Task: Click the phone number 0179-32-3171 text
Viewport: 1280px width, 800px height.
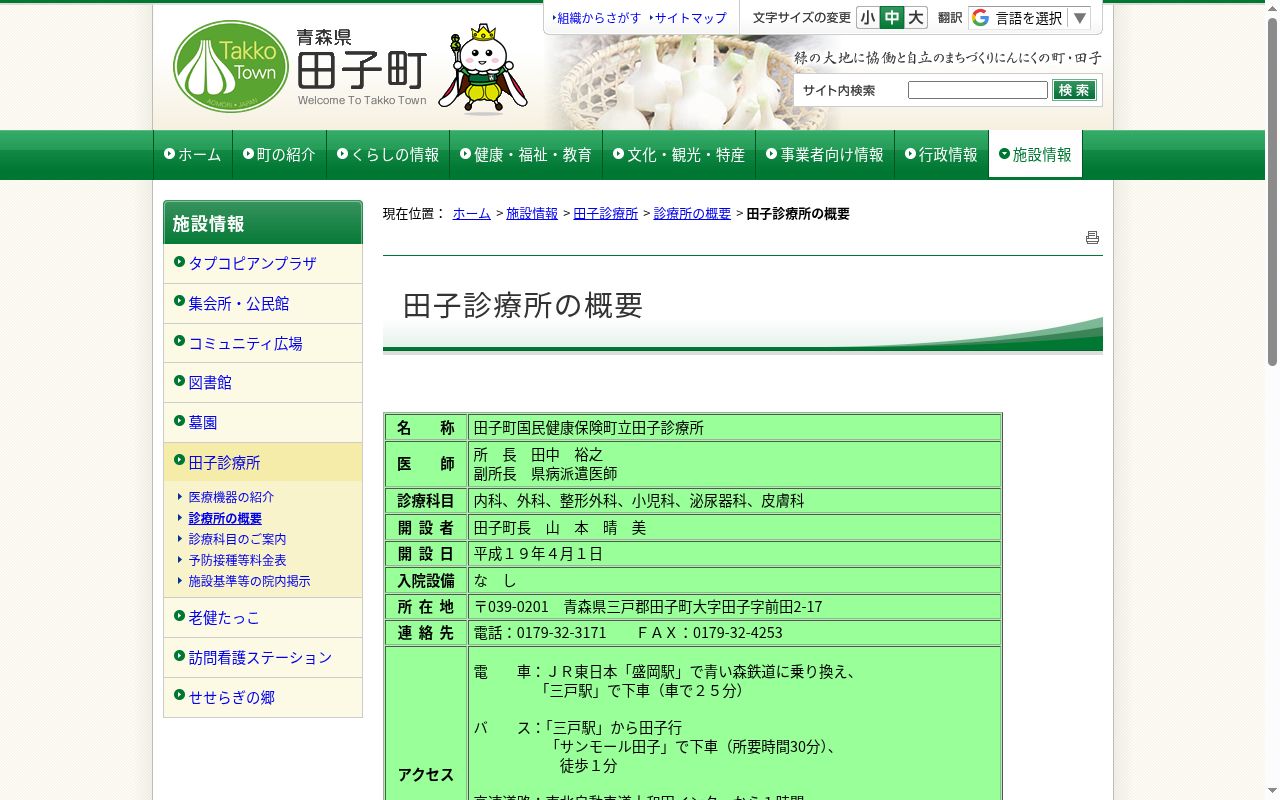Action: pyautogui.click(x=562, y=633)
